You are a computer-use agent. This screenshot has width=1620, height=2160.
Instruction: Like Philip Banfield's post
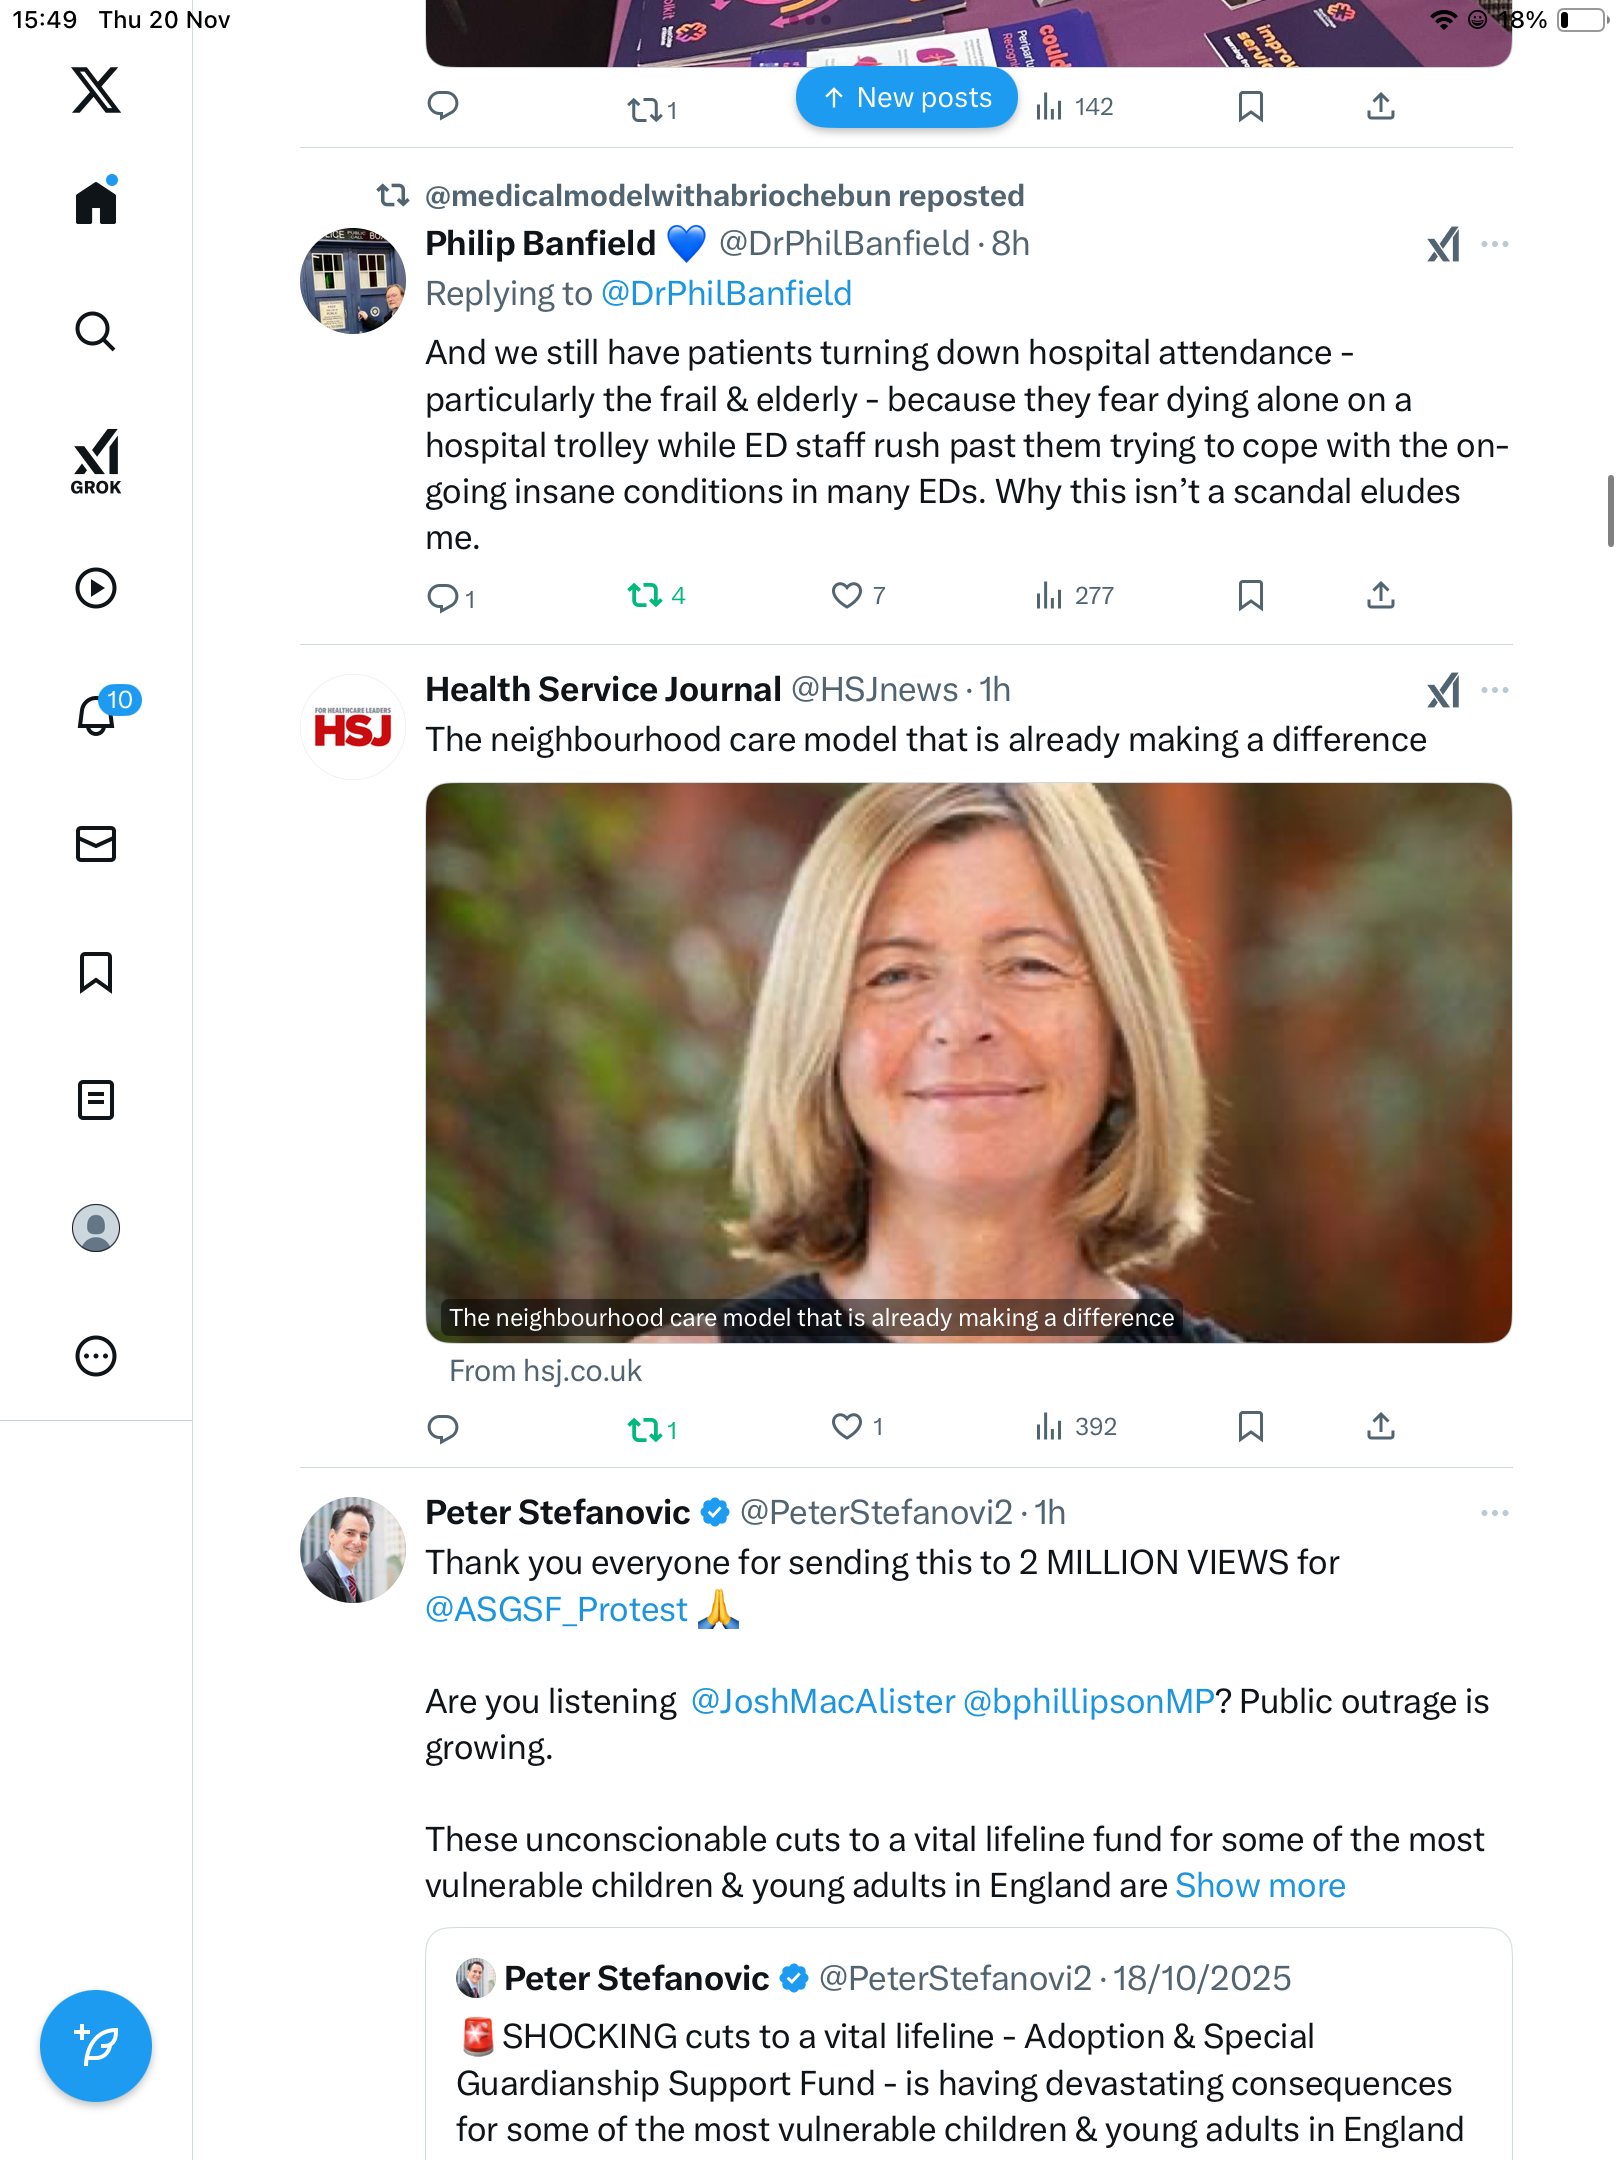point(847,596)
